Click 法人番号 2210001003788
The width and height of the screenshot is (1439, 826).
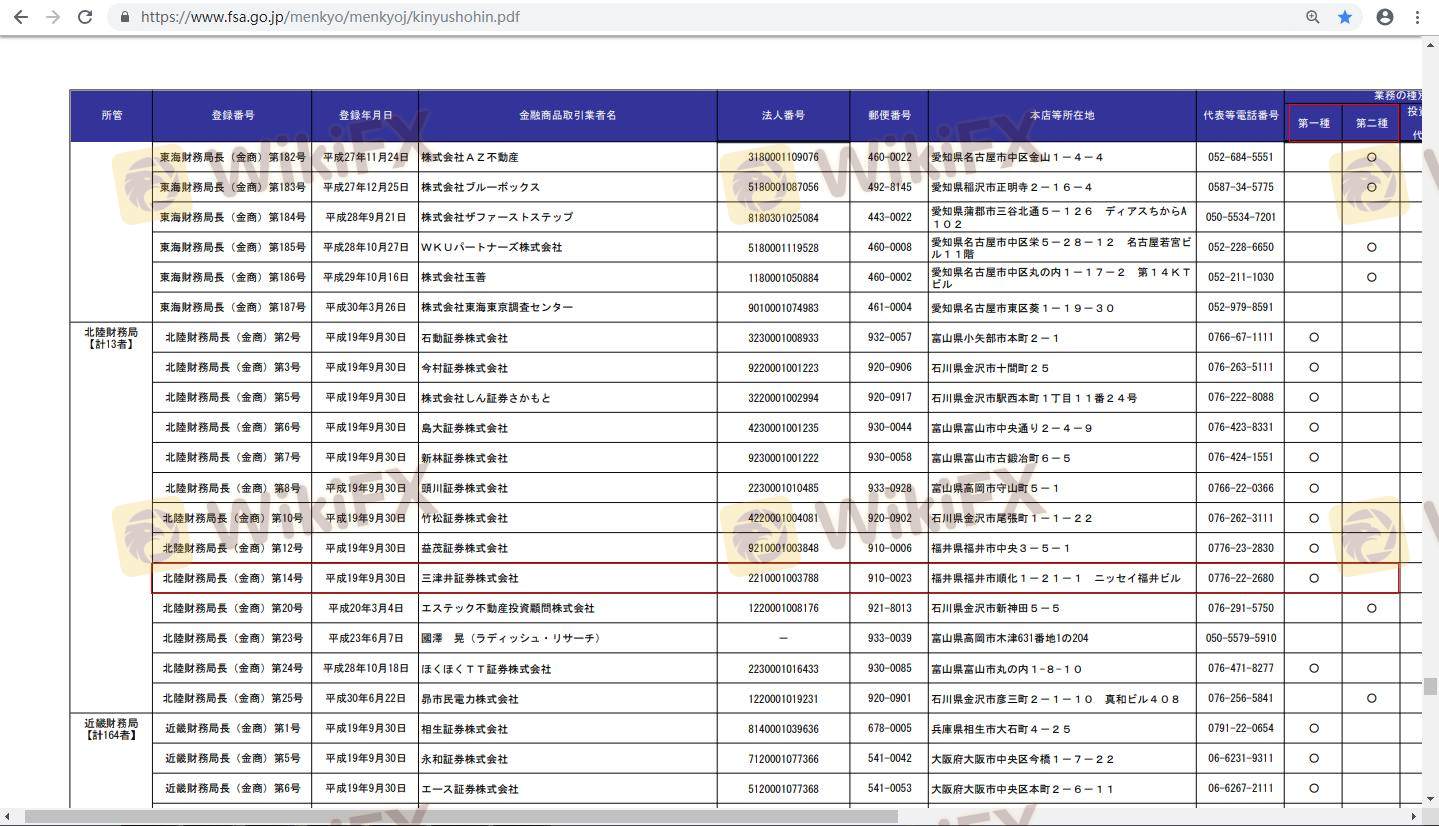coord(783,578)
